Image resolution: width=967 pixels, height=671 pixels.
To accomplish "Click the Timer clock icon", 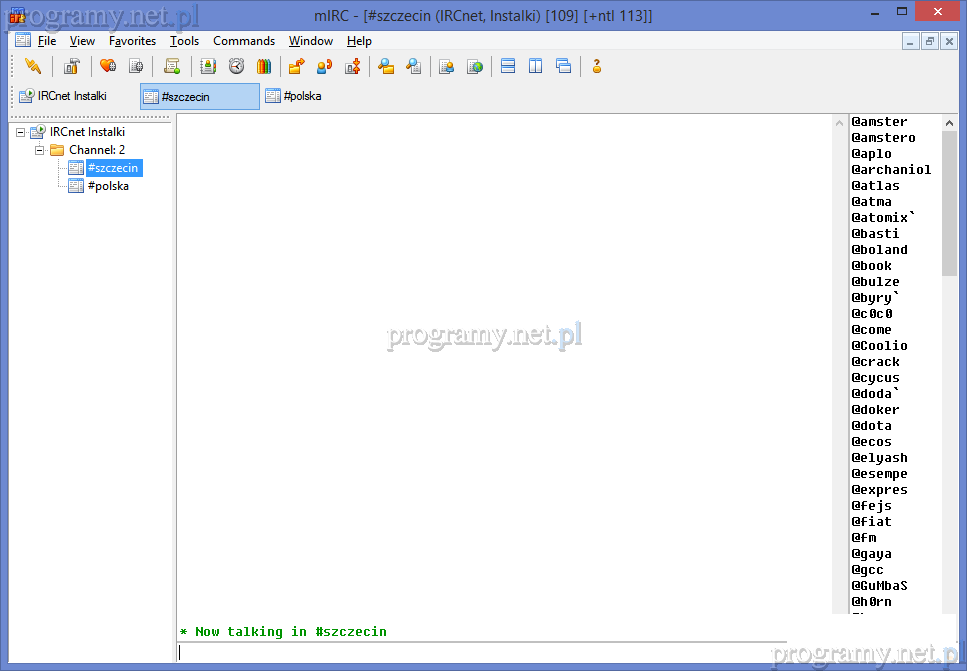I will [x=236, y=67].
